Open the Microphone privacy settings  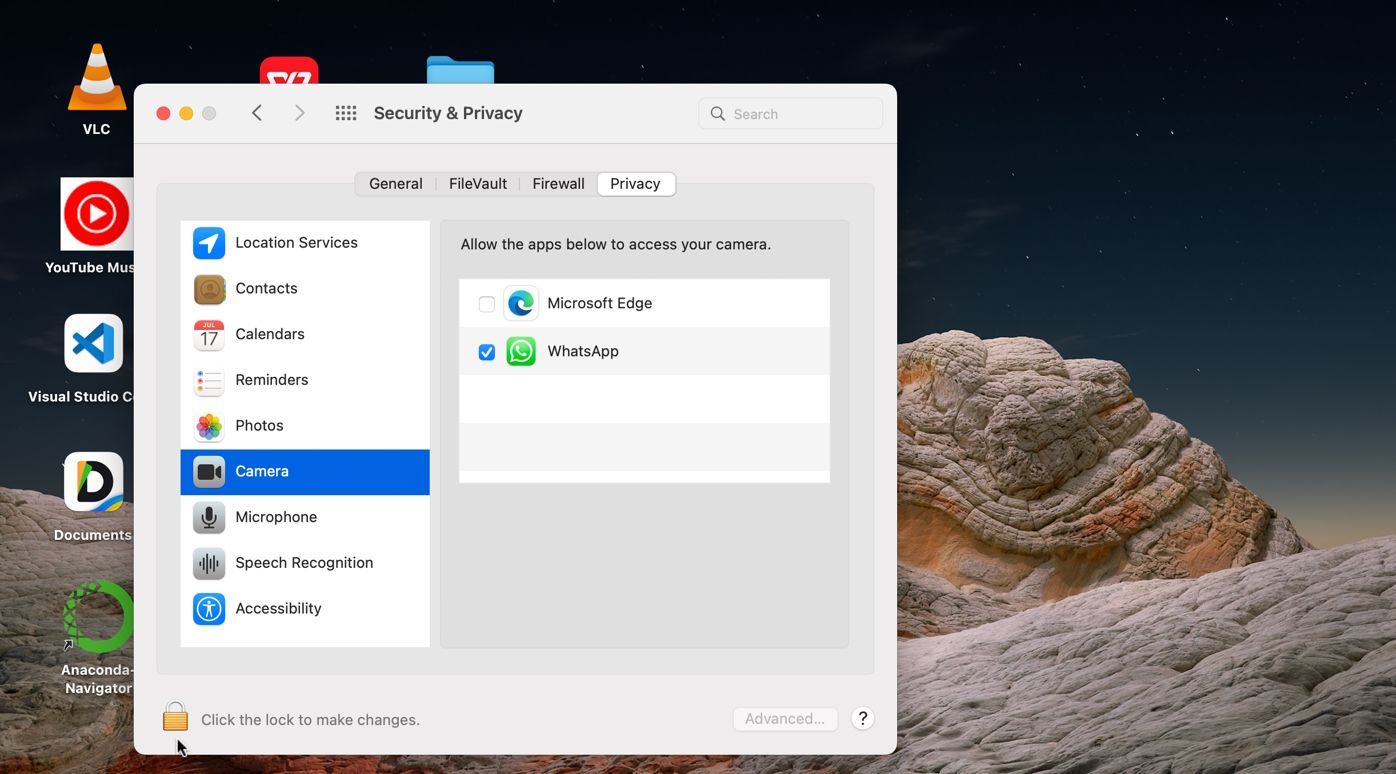pyautogui.click(x=275, y=517)
